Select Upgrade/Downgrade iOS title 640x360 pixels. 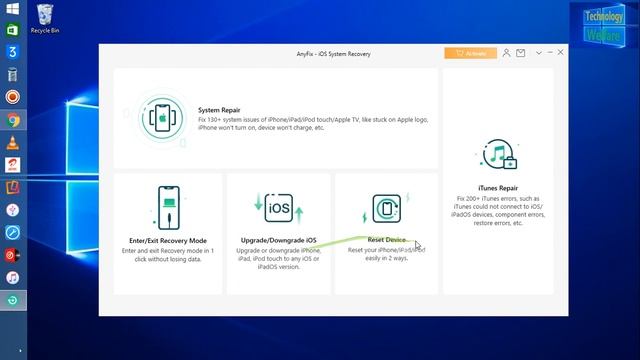278,240
